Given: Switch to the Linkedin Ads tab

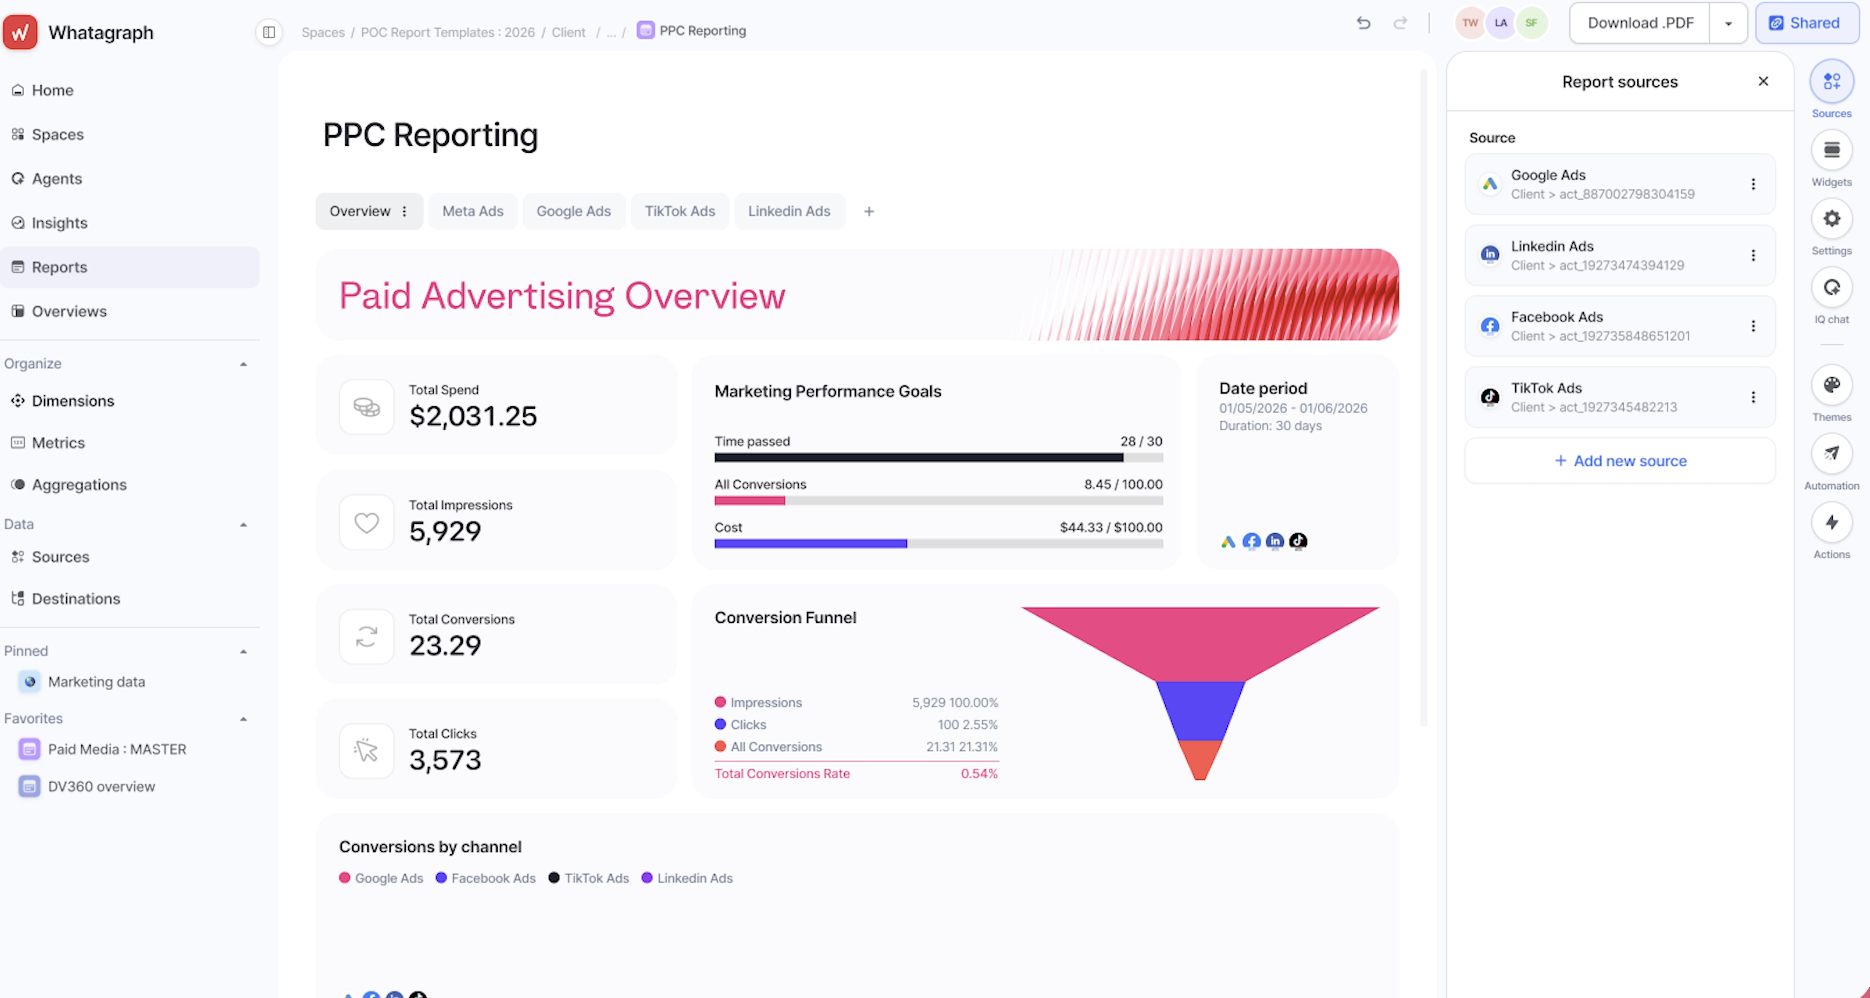Looking at the screenshot, I should (789, 211).
